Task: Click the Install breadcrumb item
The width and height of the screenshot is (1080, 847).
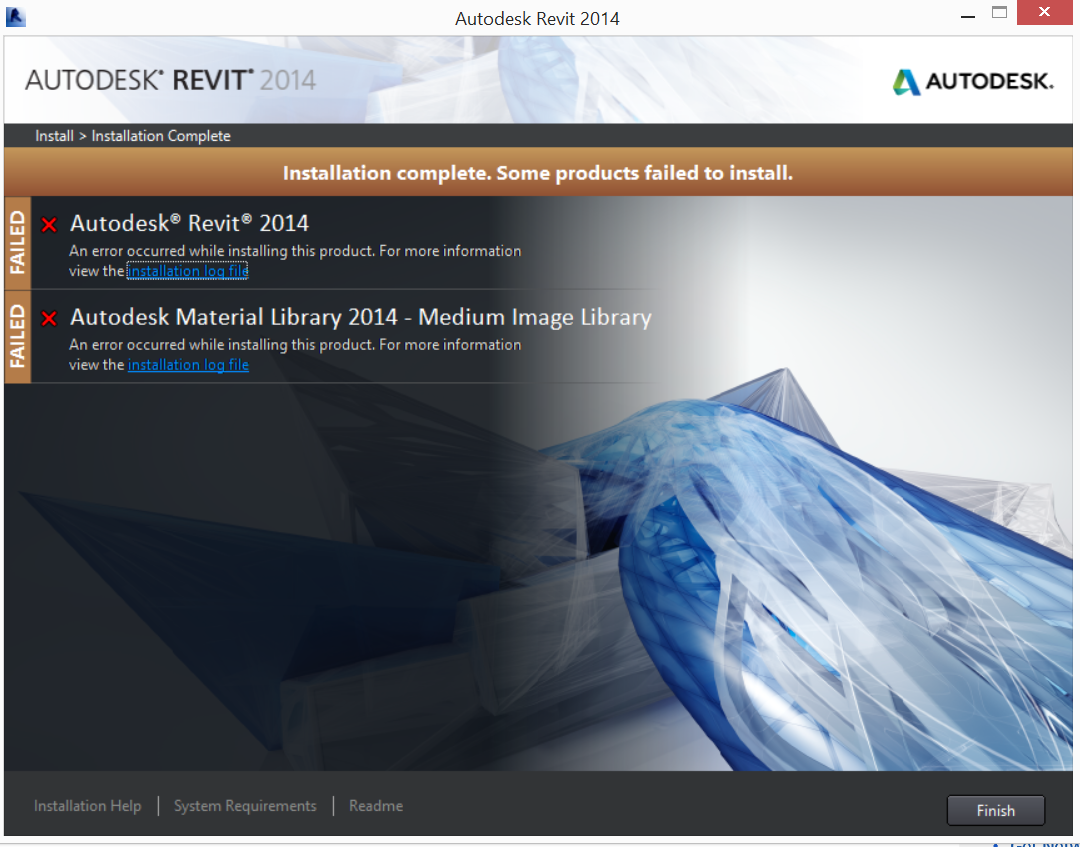Action: tap(54, 135)
